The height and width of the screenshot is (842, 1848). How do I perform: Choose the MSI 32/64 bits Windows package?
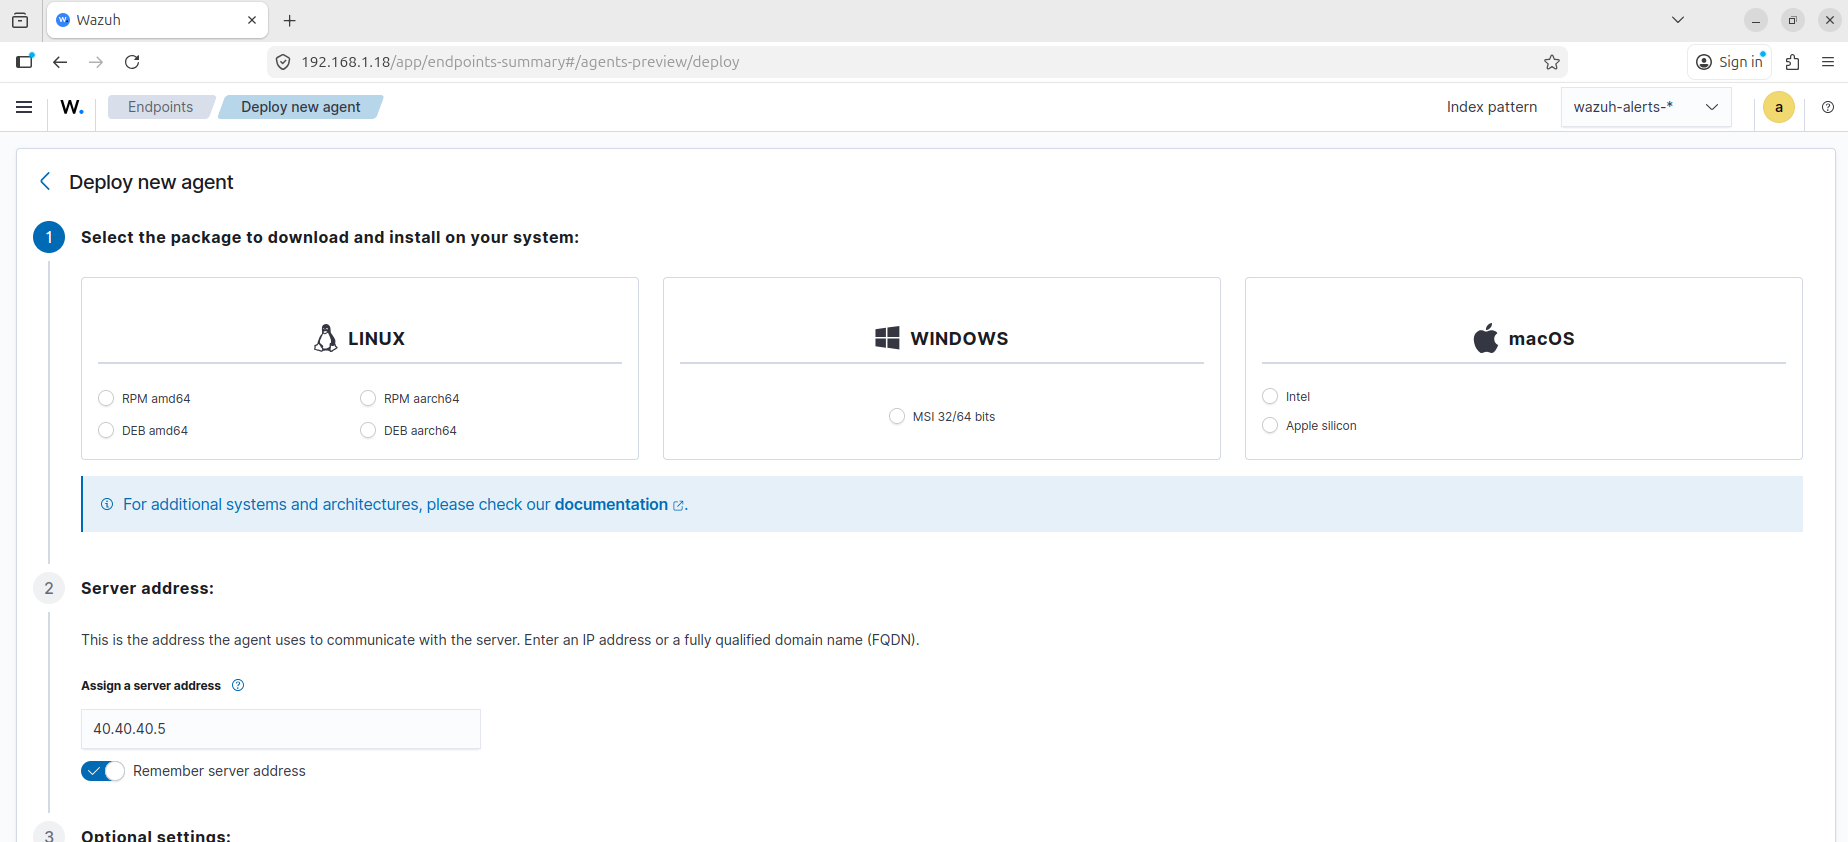(x=897, y=416)
